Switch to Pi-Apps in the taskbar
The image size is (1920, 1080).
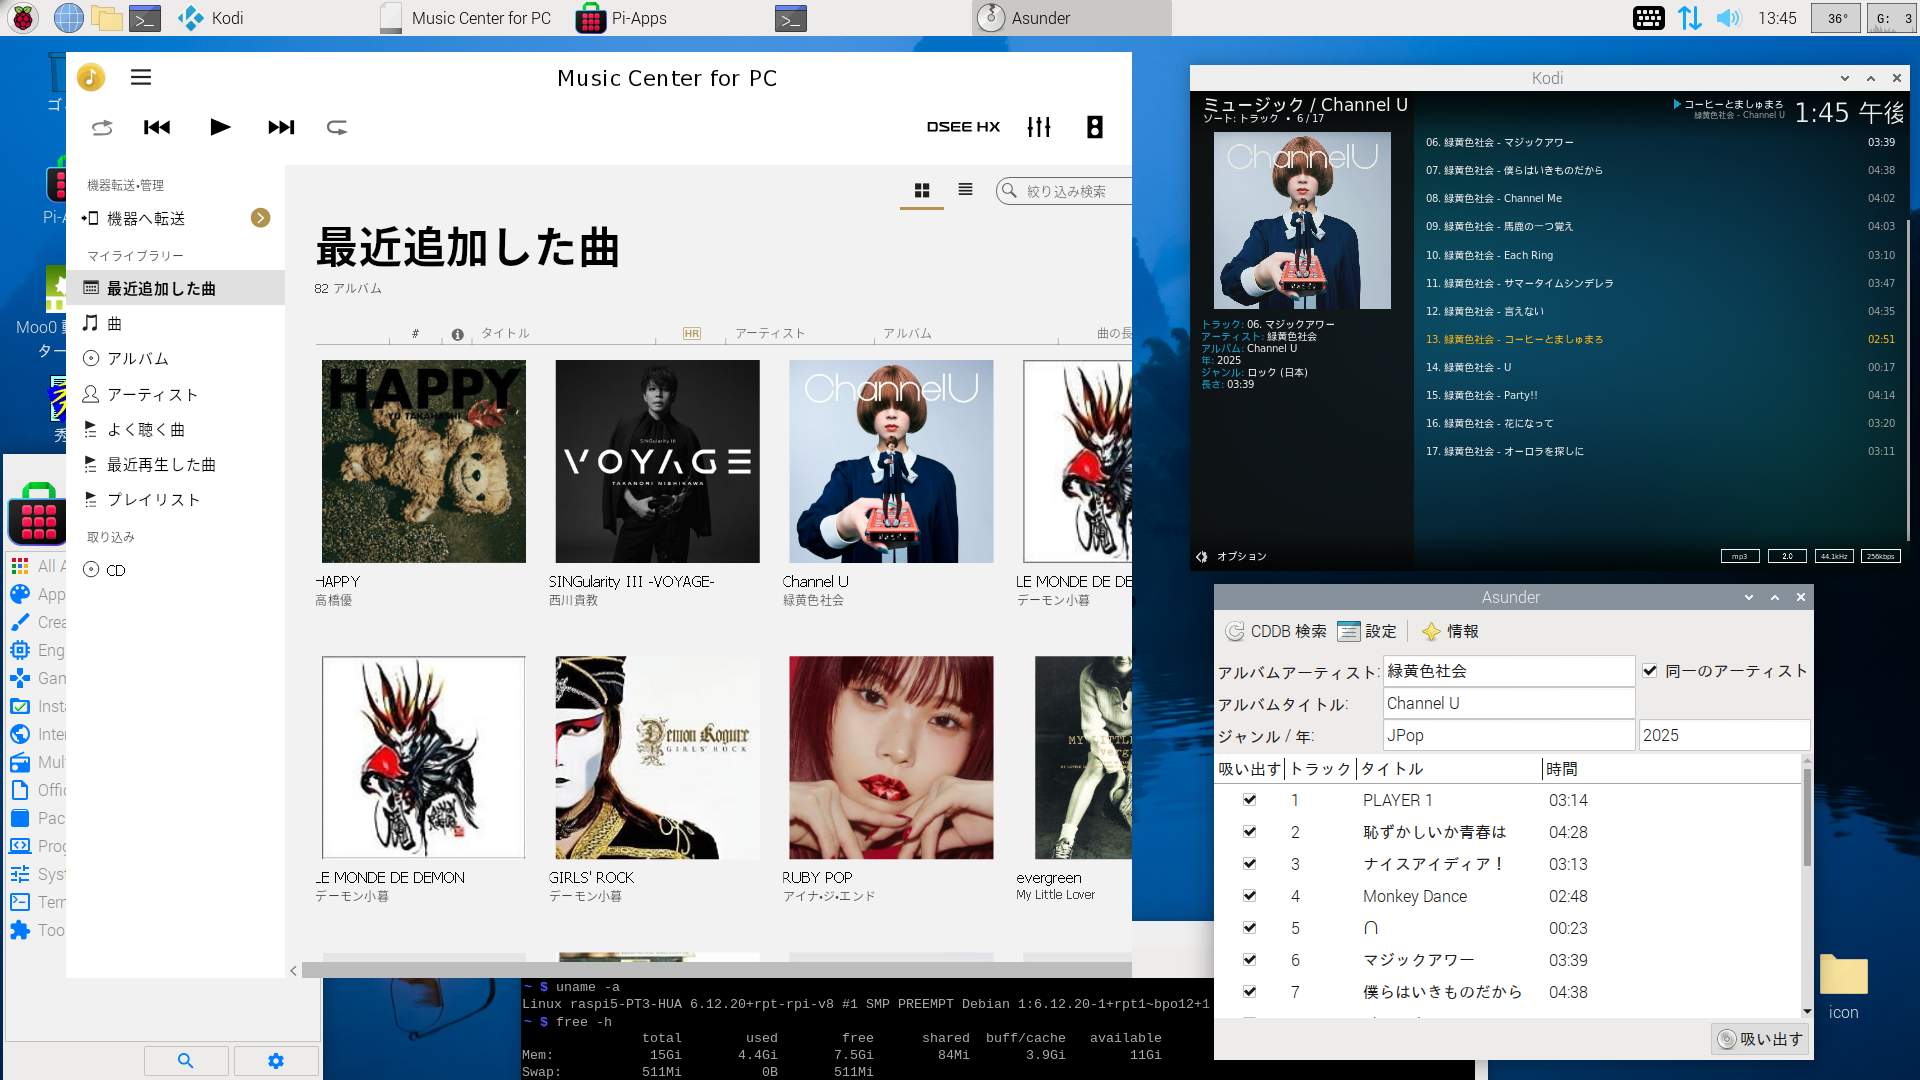622,17
